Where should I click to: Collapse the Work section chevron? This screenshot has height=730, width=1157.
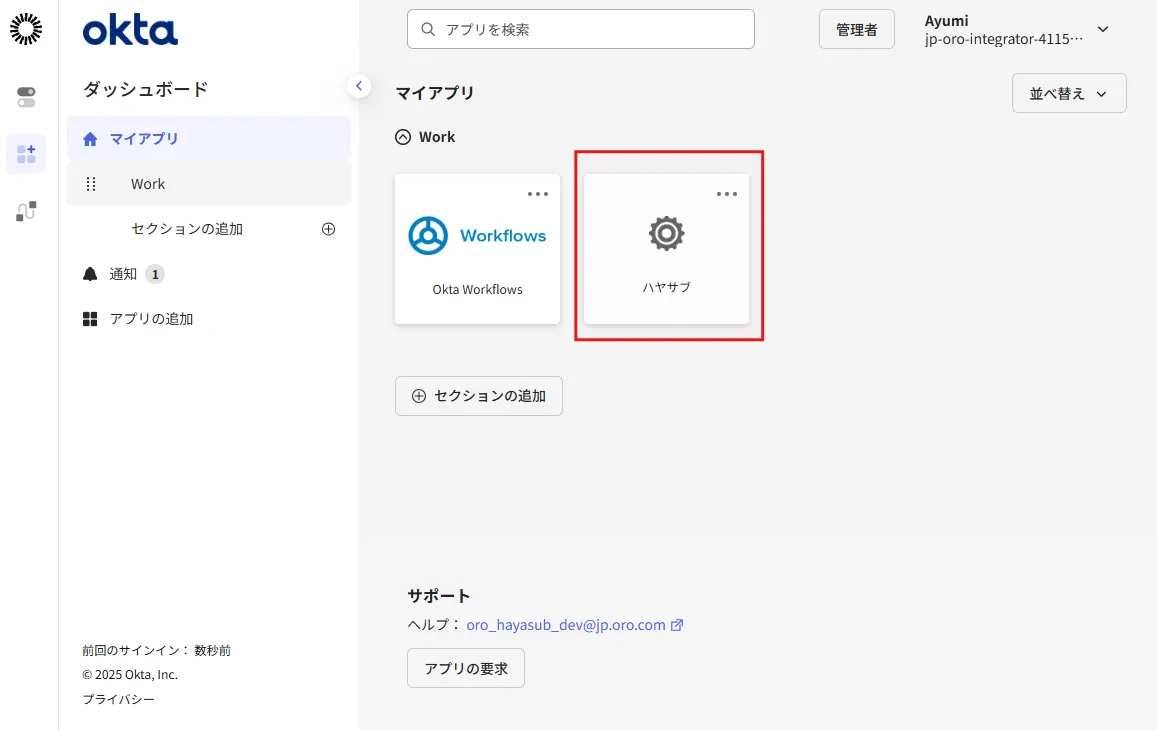[403, 137]
